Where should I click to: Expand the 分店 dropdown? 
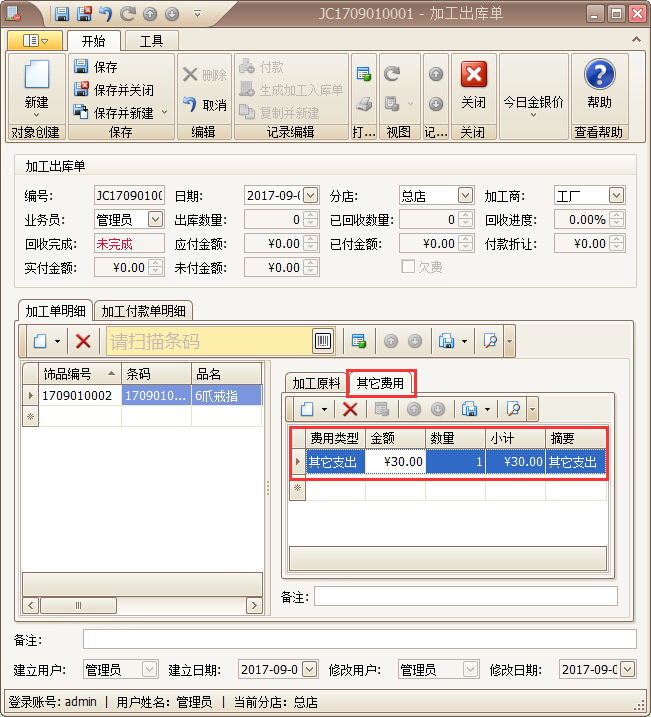click(x=465, y=195)
